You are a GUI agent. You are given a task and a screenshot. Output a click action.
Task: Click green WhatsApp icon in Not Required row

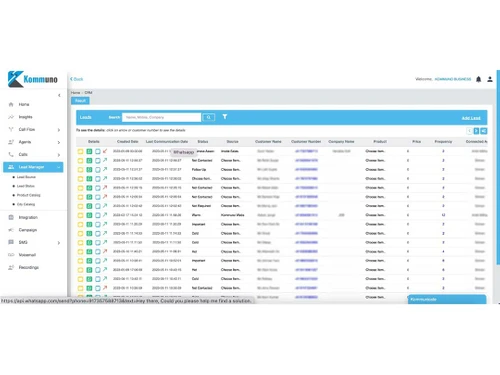(x=89, y=206)
